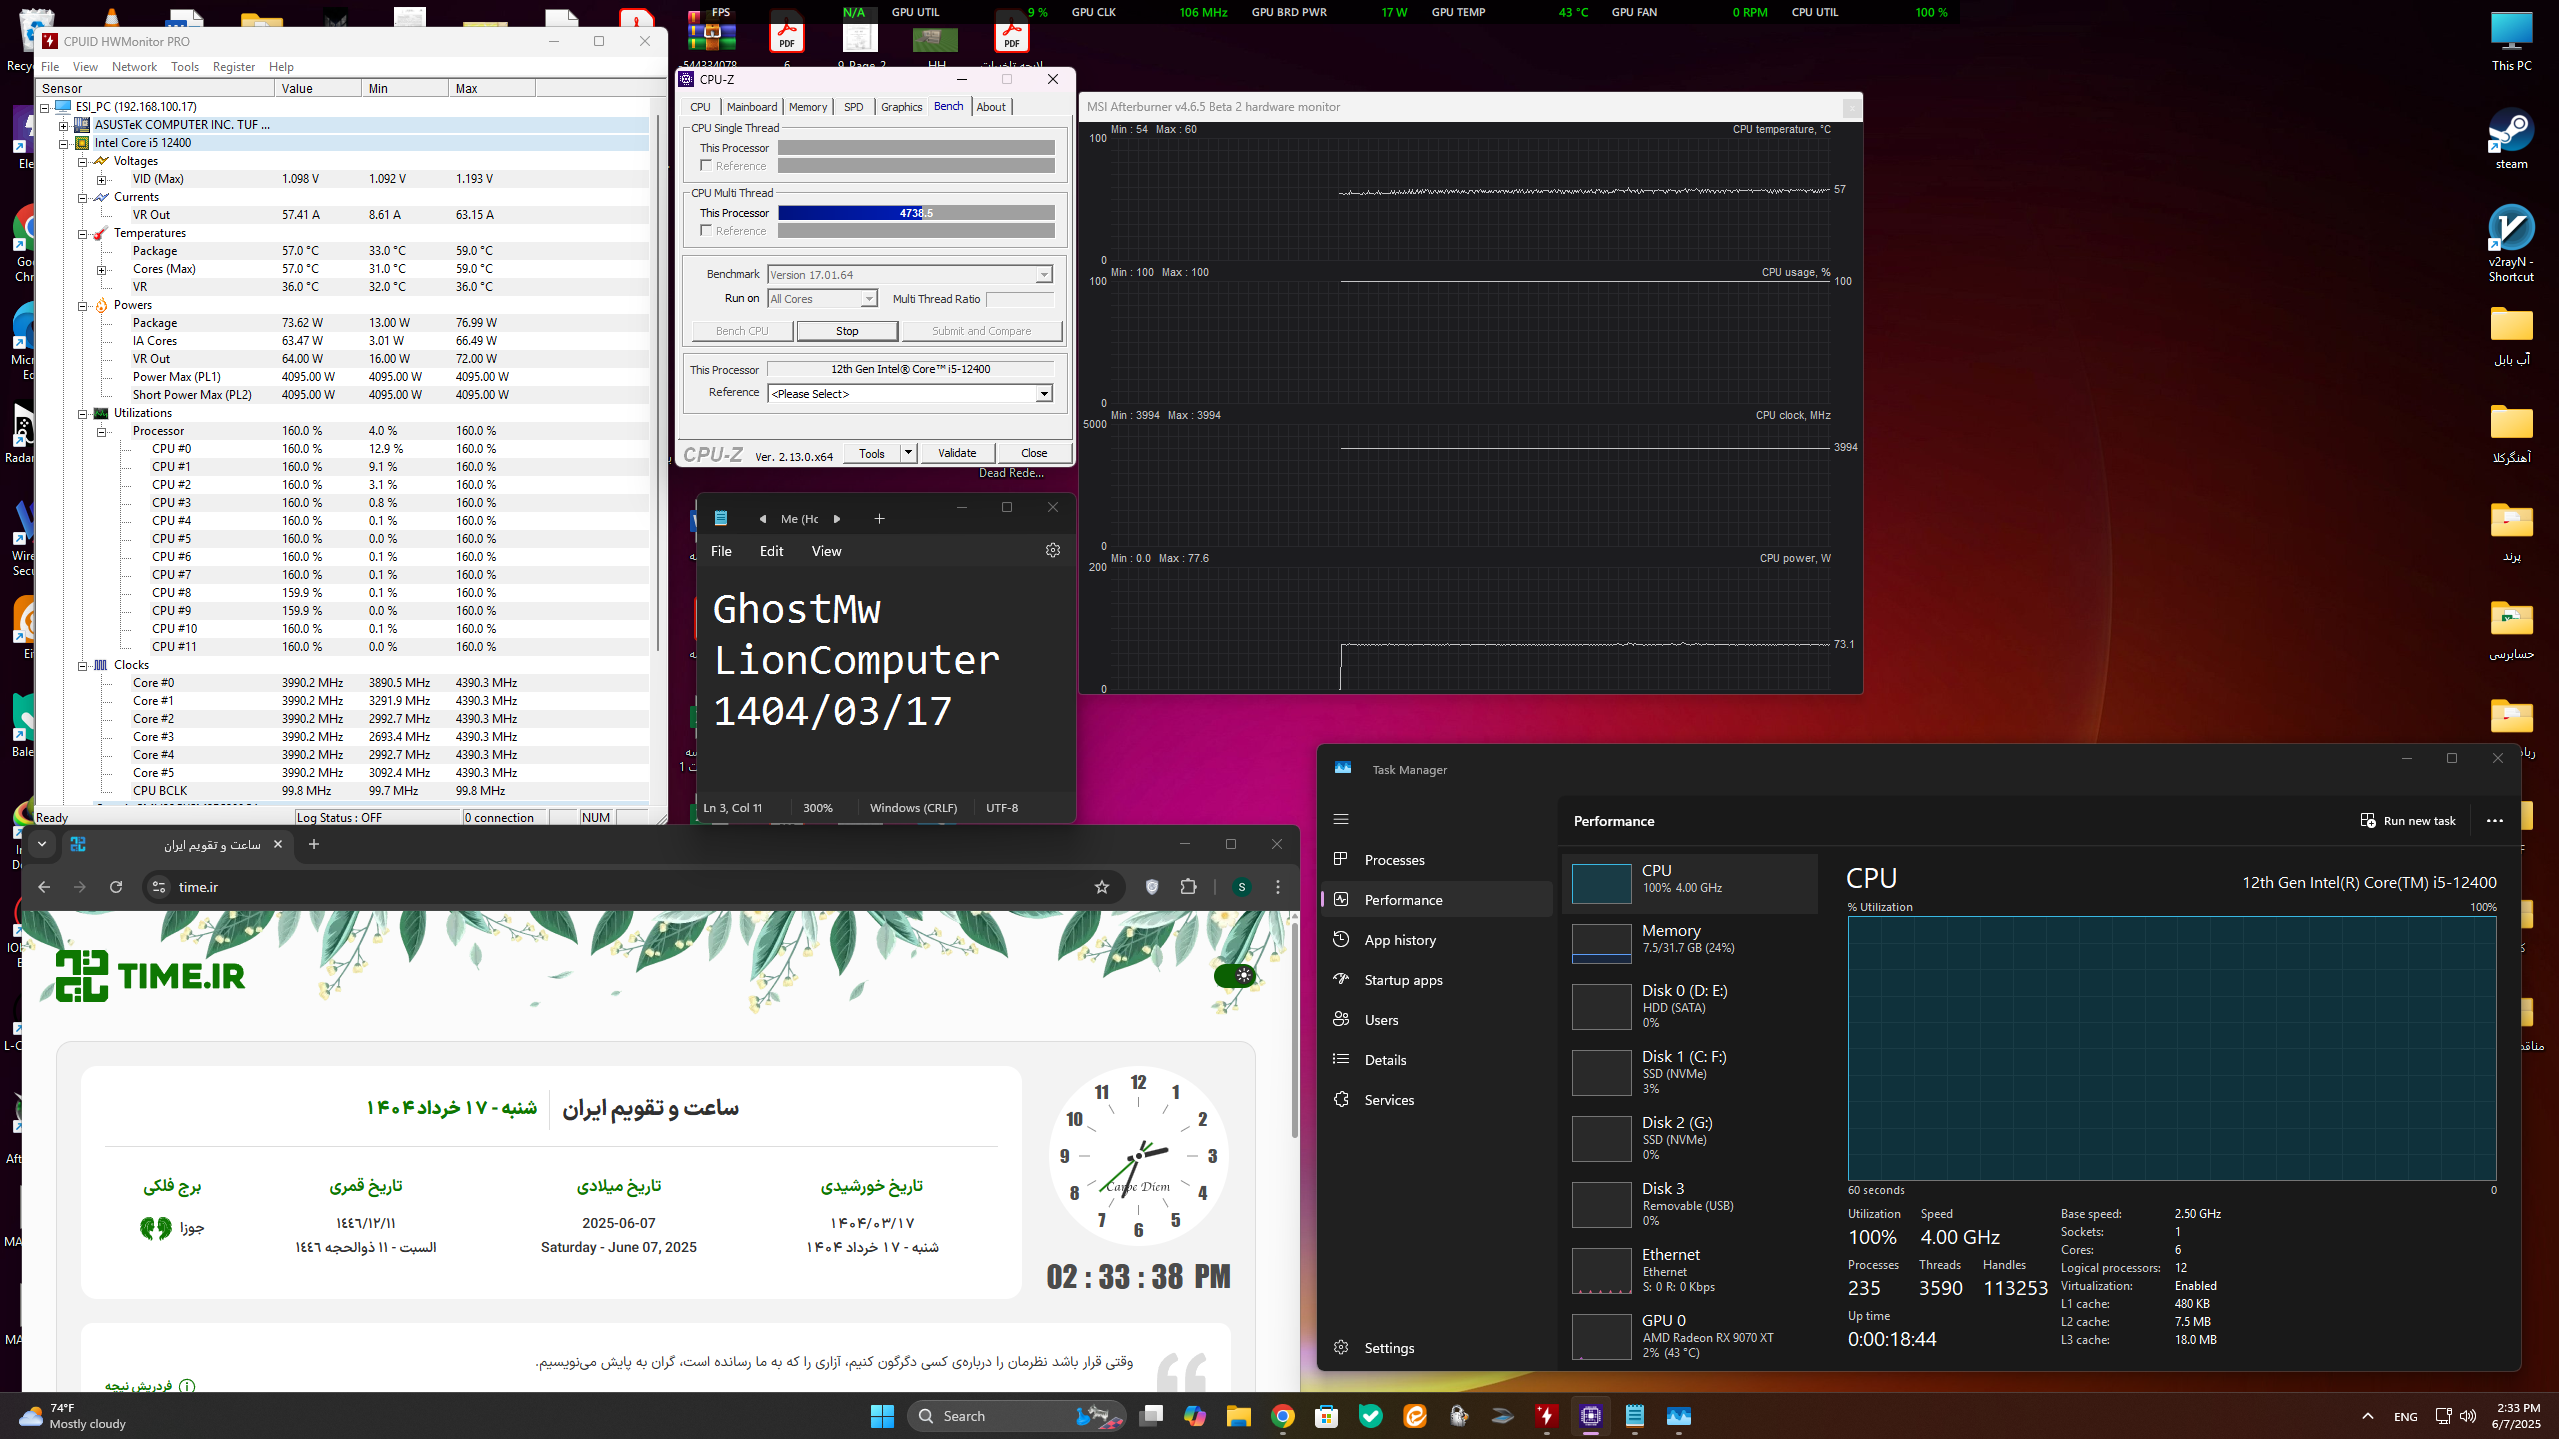Image resolution: width=2559 pixels, height=1439 pixels.
Task: Click Notepad 300% zoom level in status bar
Action: pyautogui.click(x=817, y=808)
